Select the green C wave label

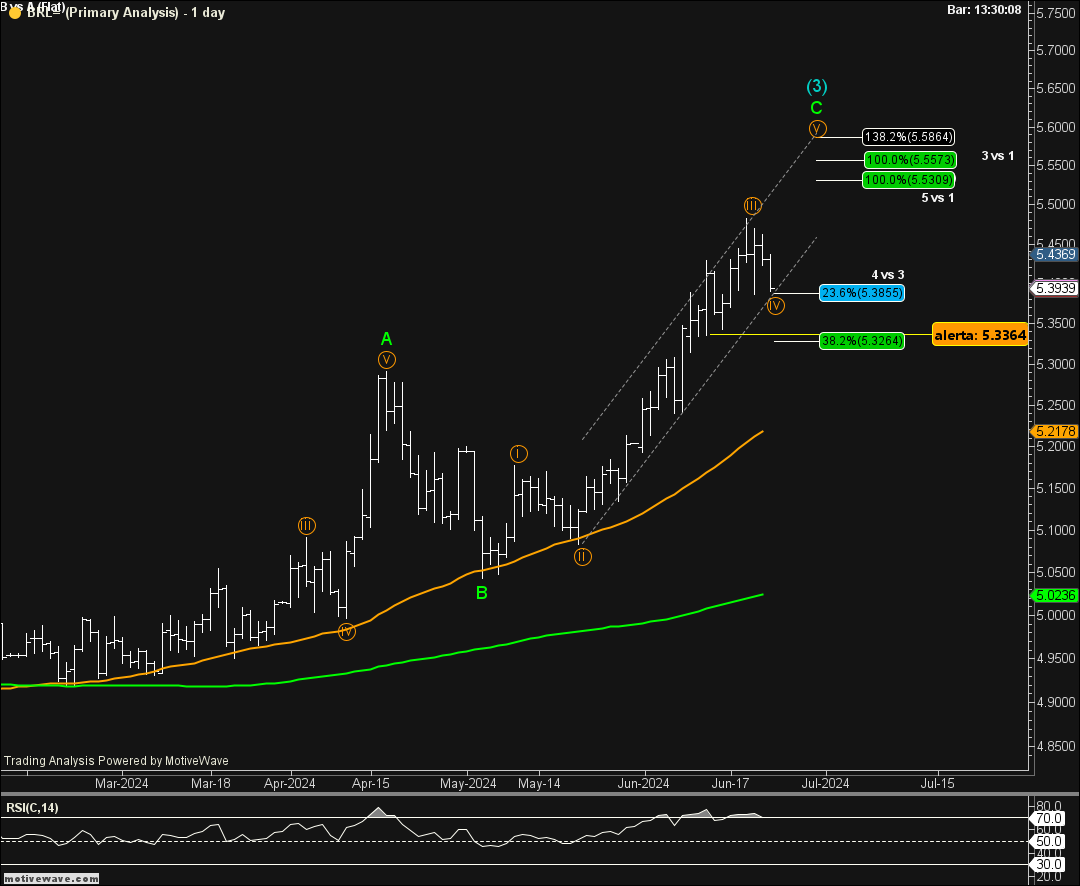(x=816, y=108)
